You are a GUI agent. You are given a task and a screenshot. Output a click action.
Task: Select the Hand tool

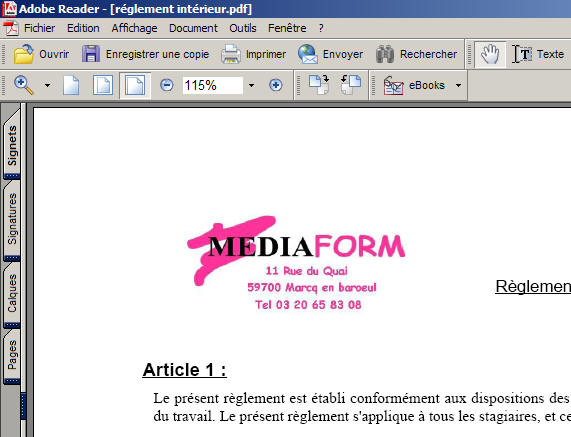(x=490, y=54)
